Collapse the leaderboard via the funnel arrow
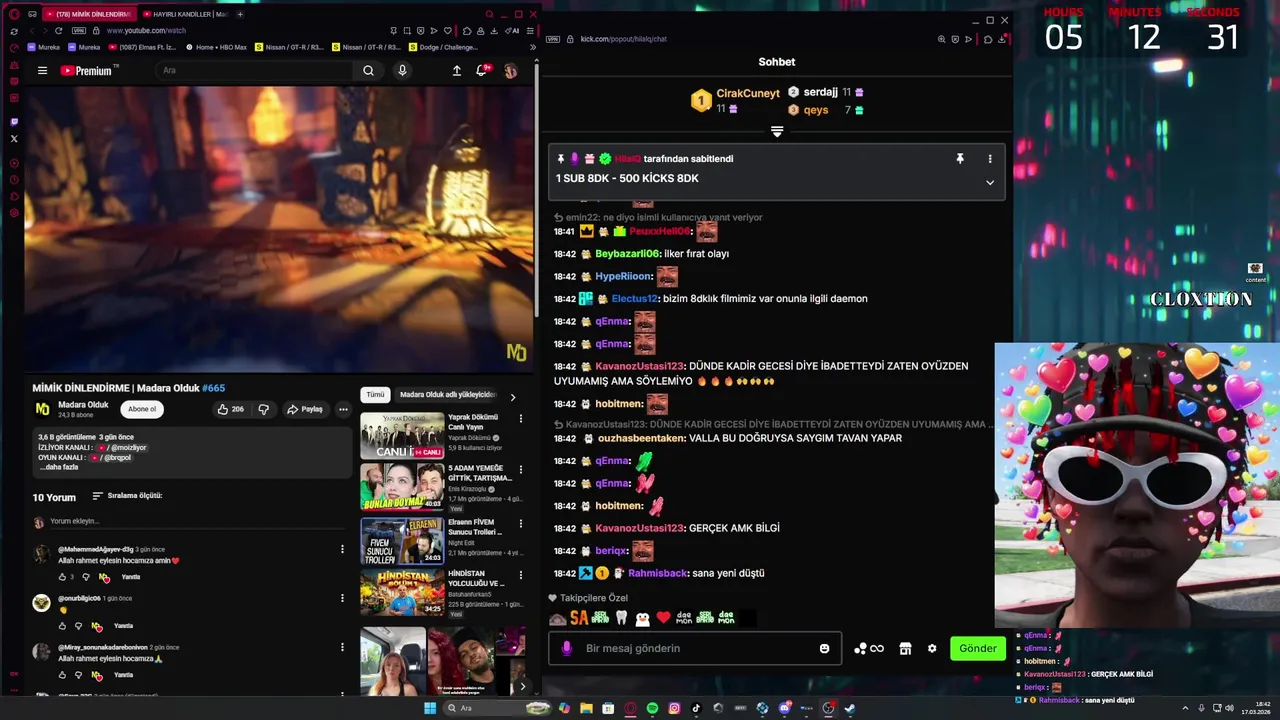The width and height of the screenshot is (1280, 720). point(777,131)
